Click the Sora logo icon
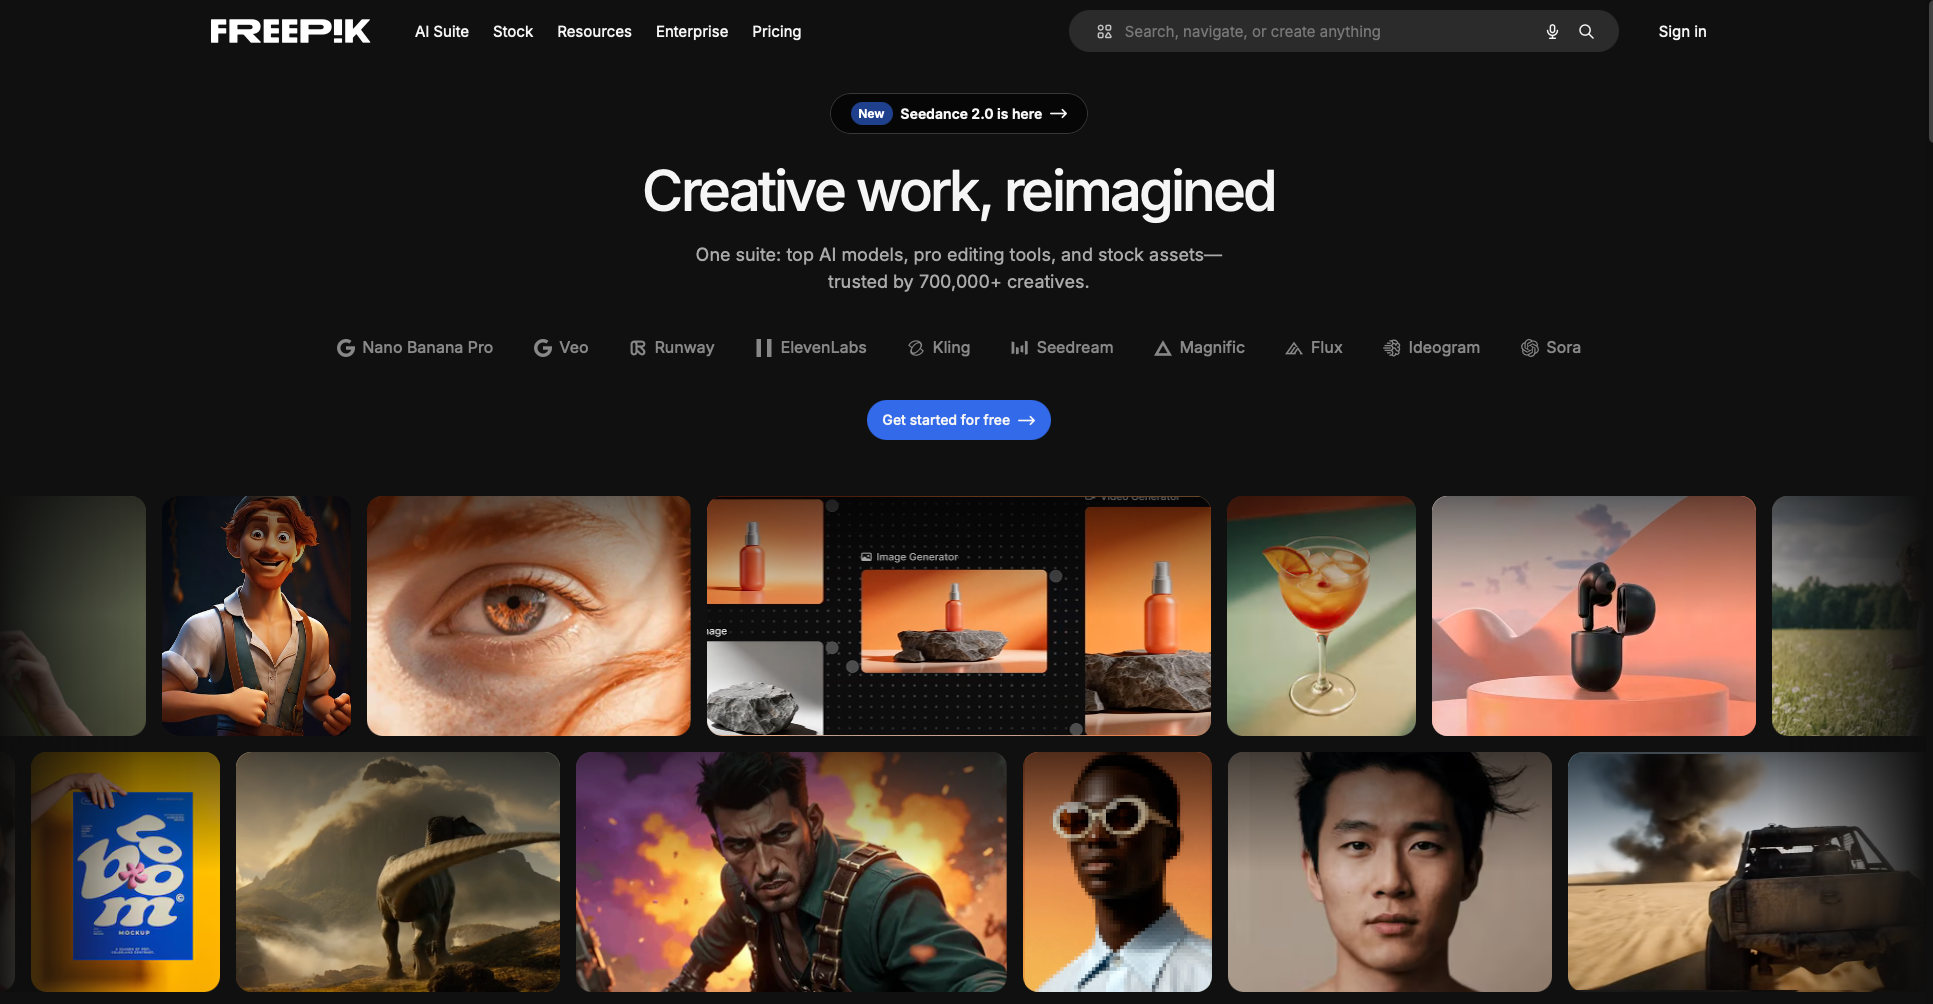 pyautogui.click(x=1530, y=348)
